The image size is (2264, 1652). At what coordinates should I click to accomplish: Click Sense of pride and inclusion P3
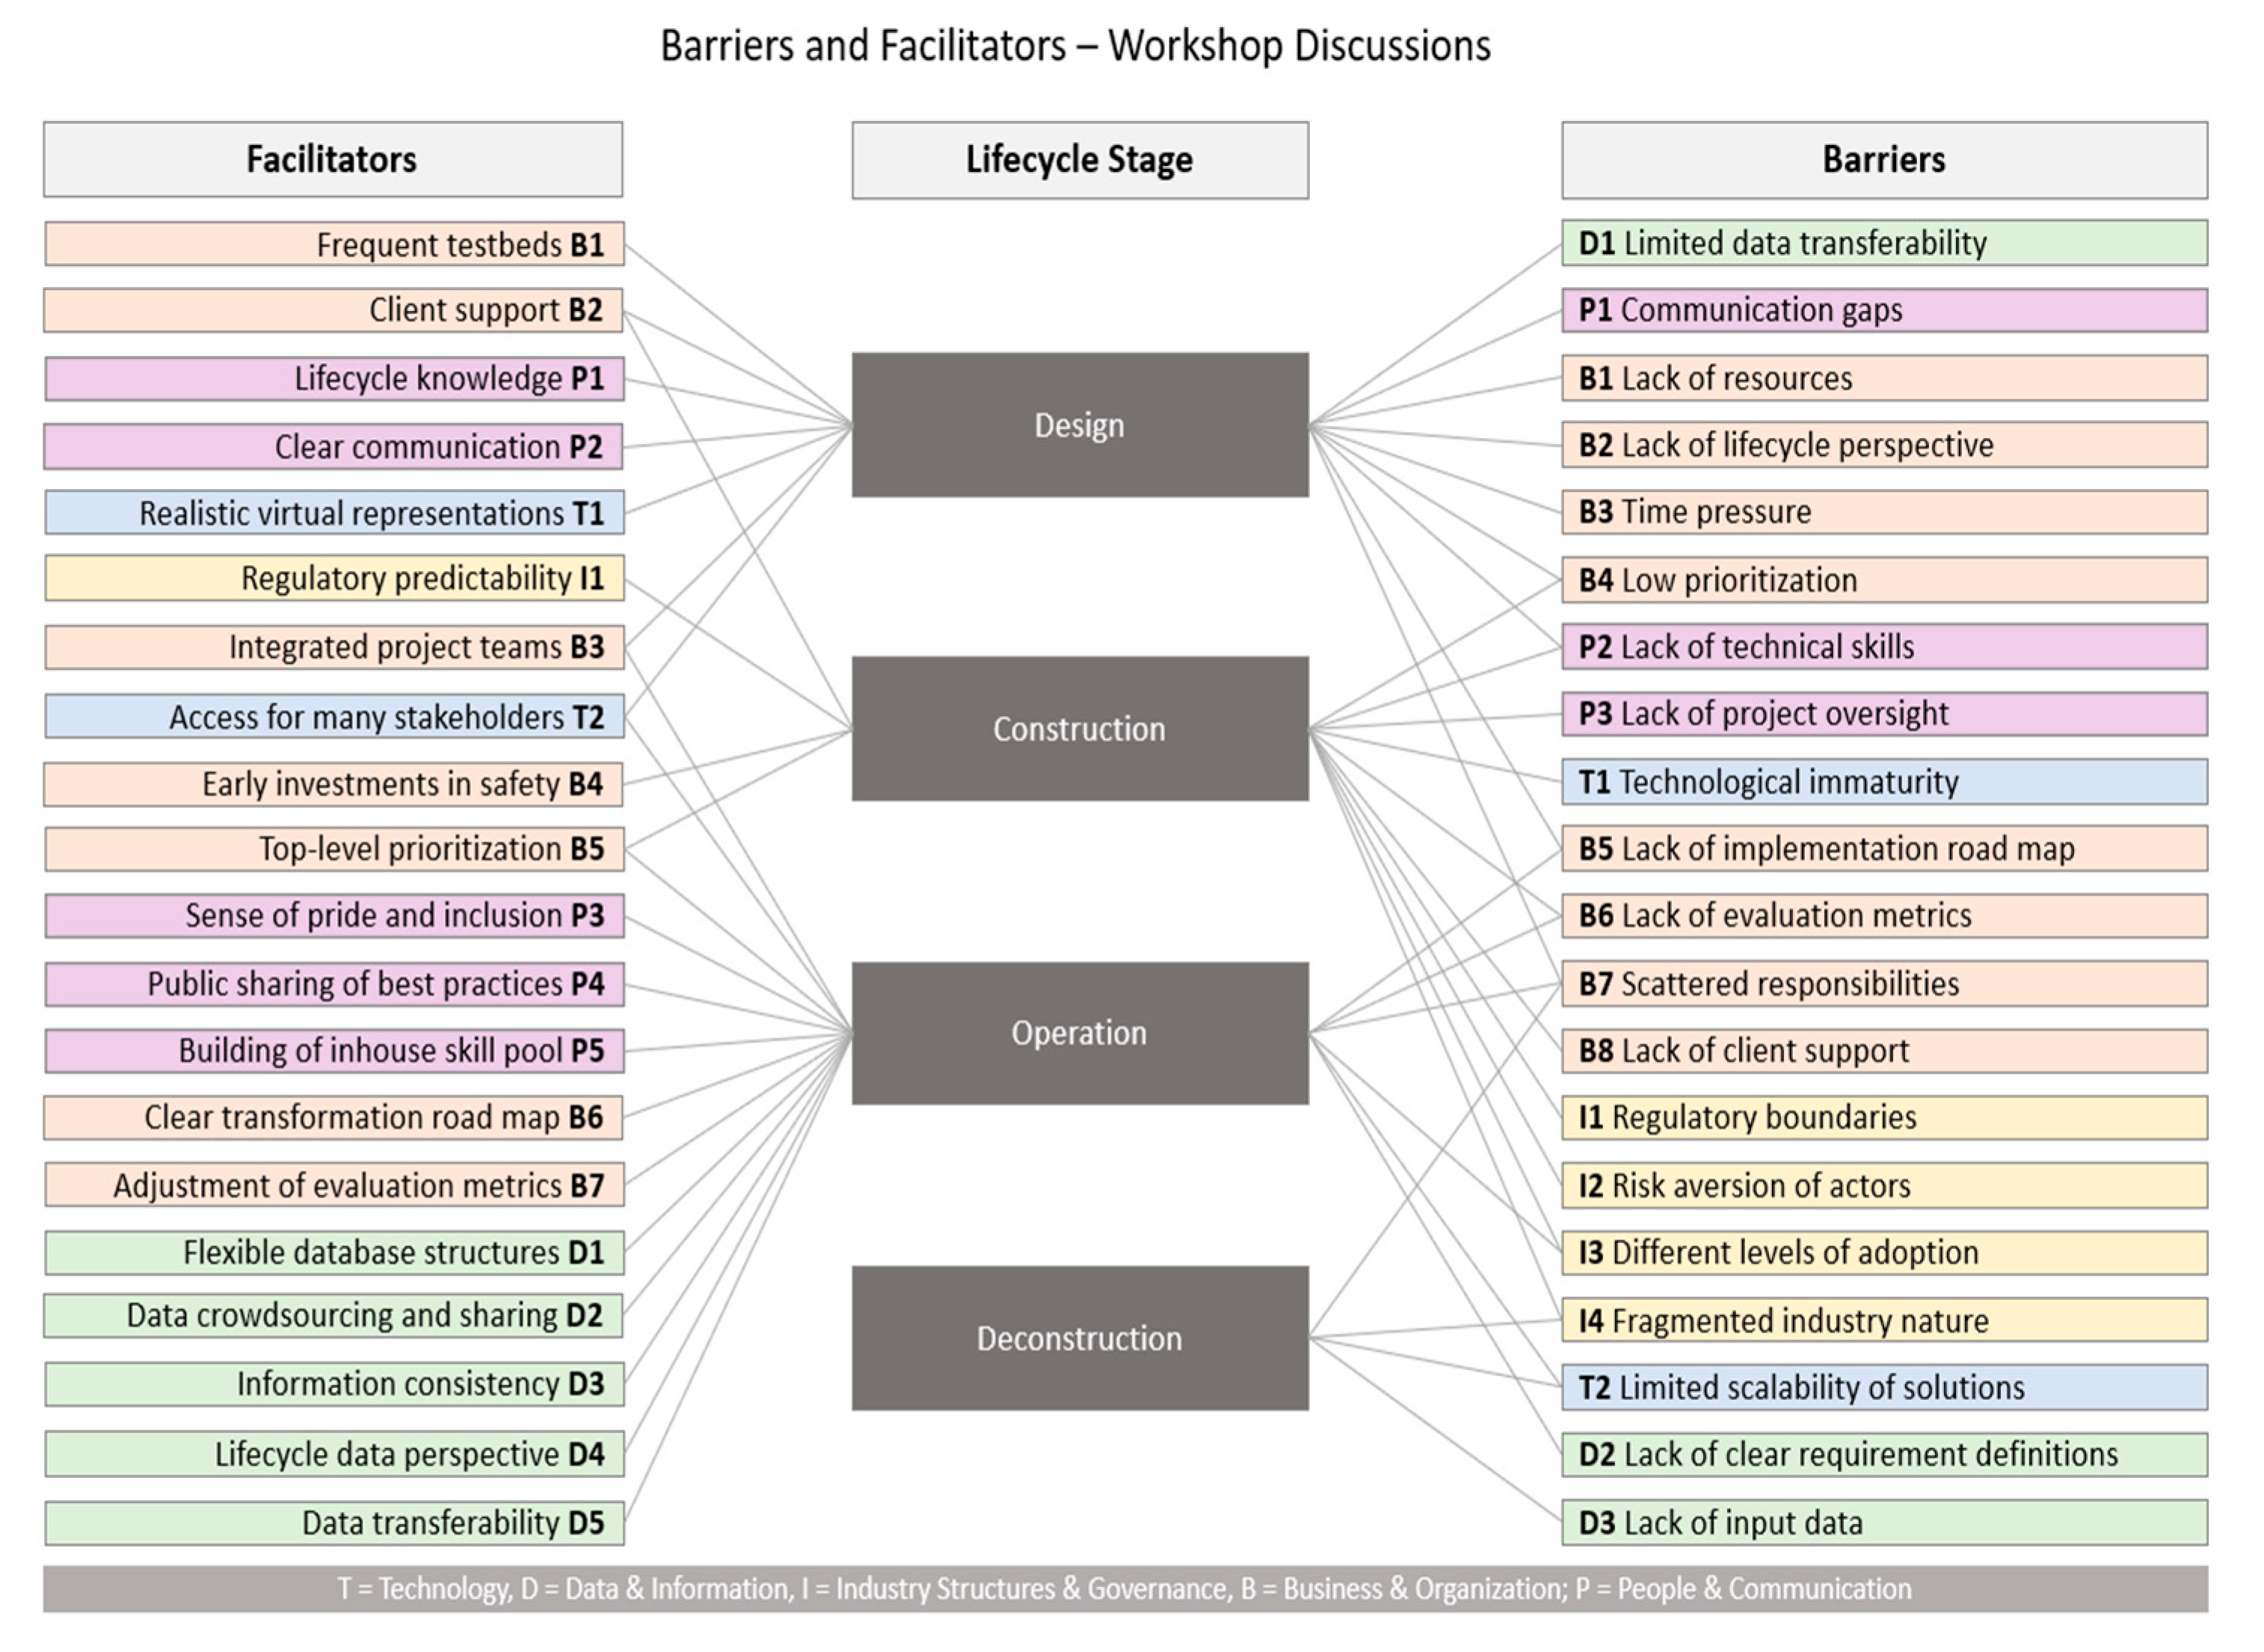(334, 916)
